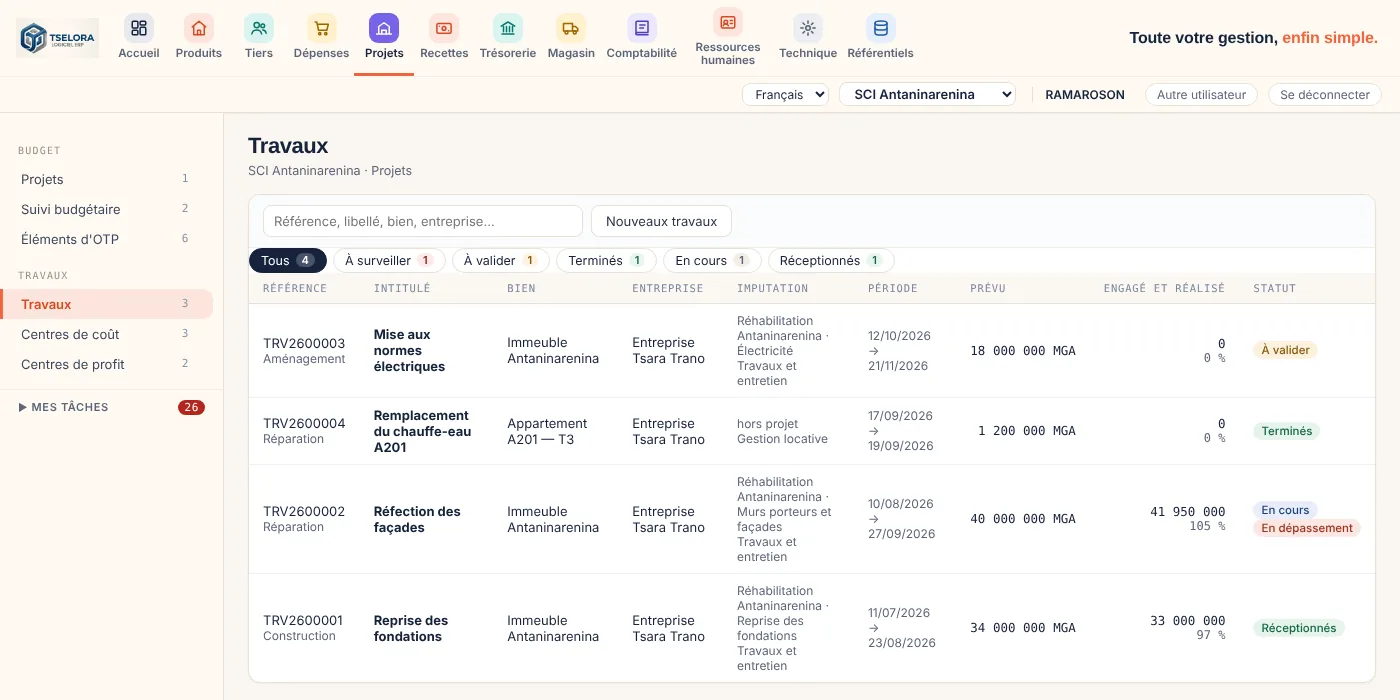Show the Réceptionnés filter
Viewport: 1400px width, 700px height.
(x=831, y=260)
